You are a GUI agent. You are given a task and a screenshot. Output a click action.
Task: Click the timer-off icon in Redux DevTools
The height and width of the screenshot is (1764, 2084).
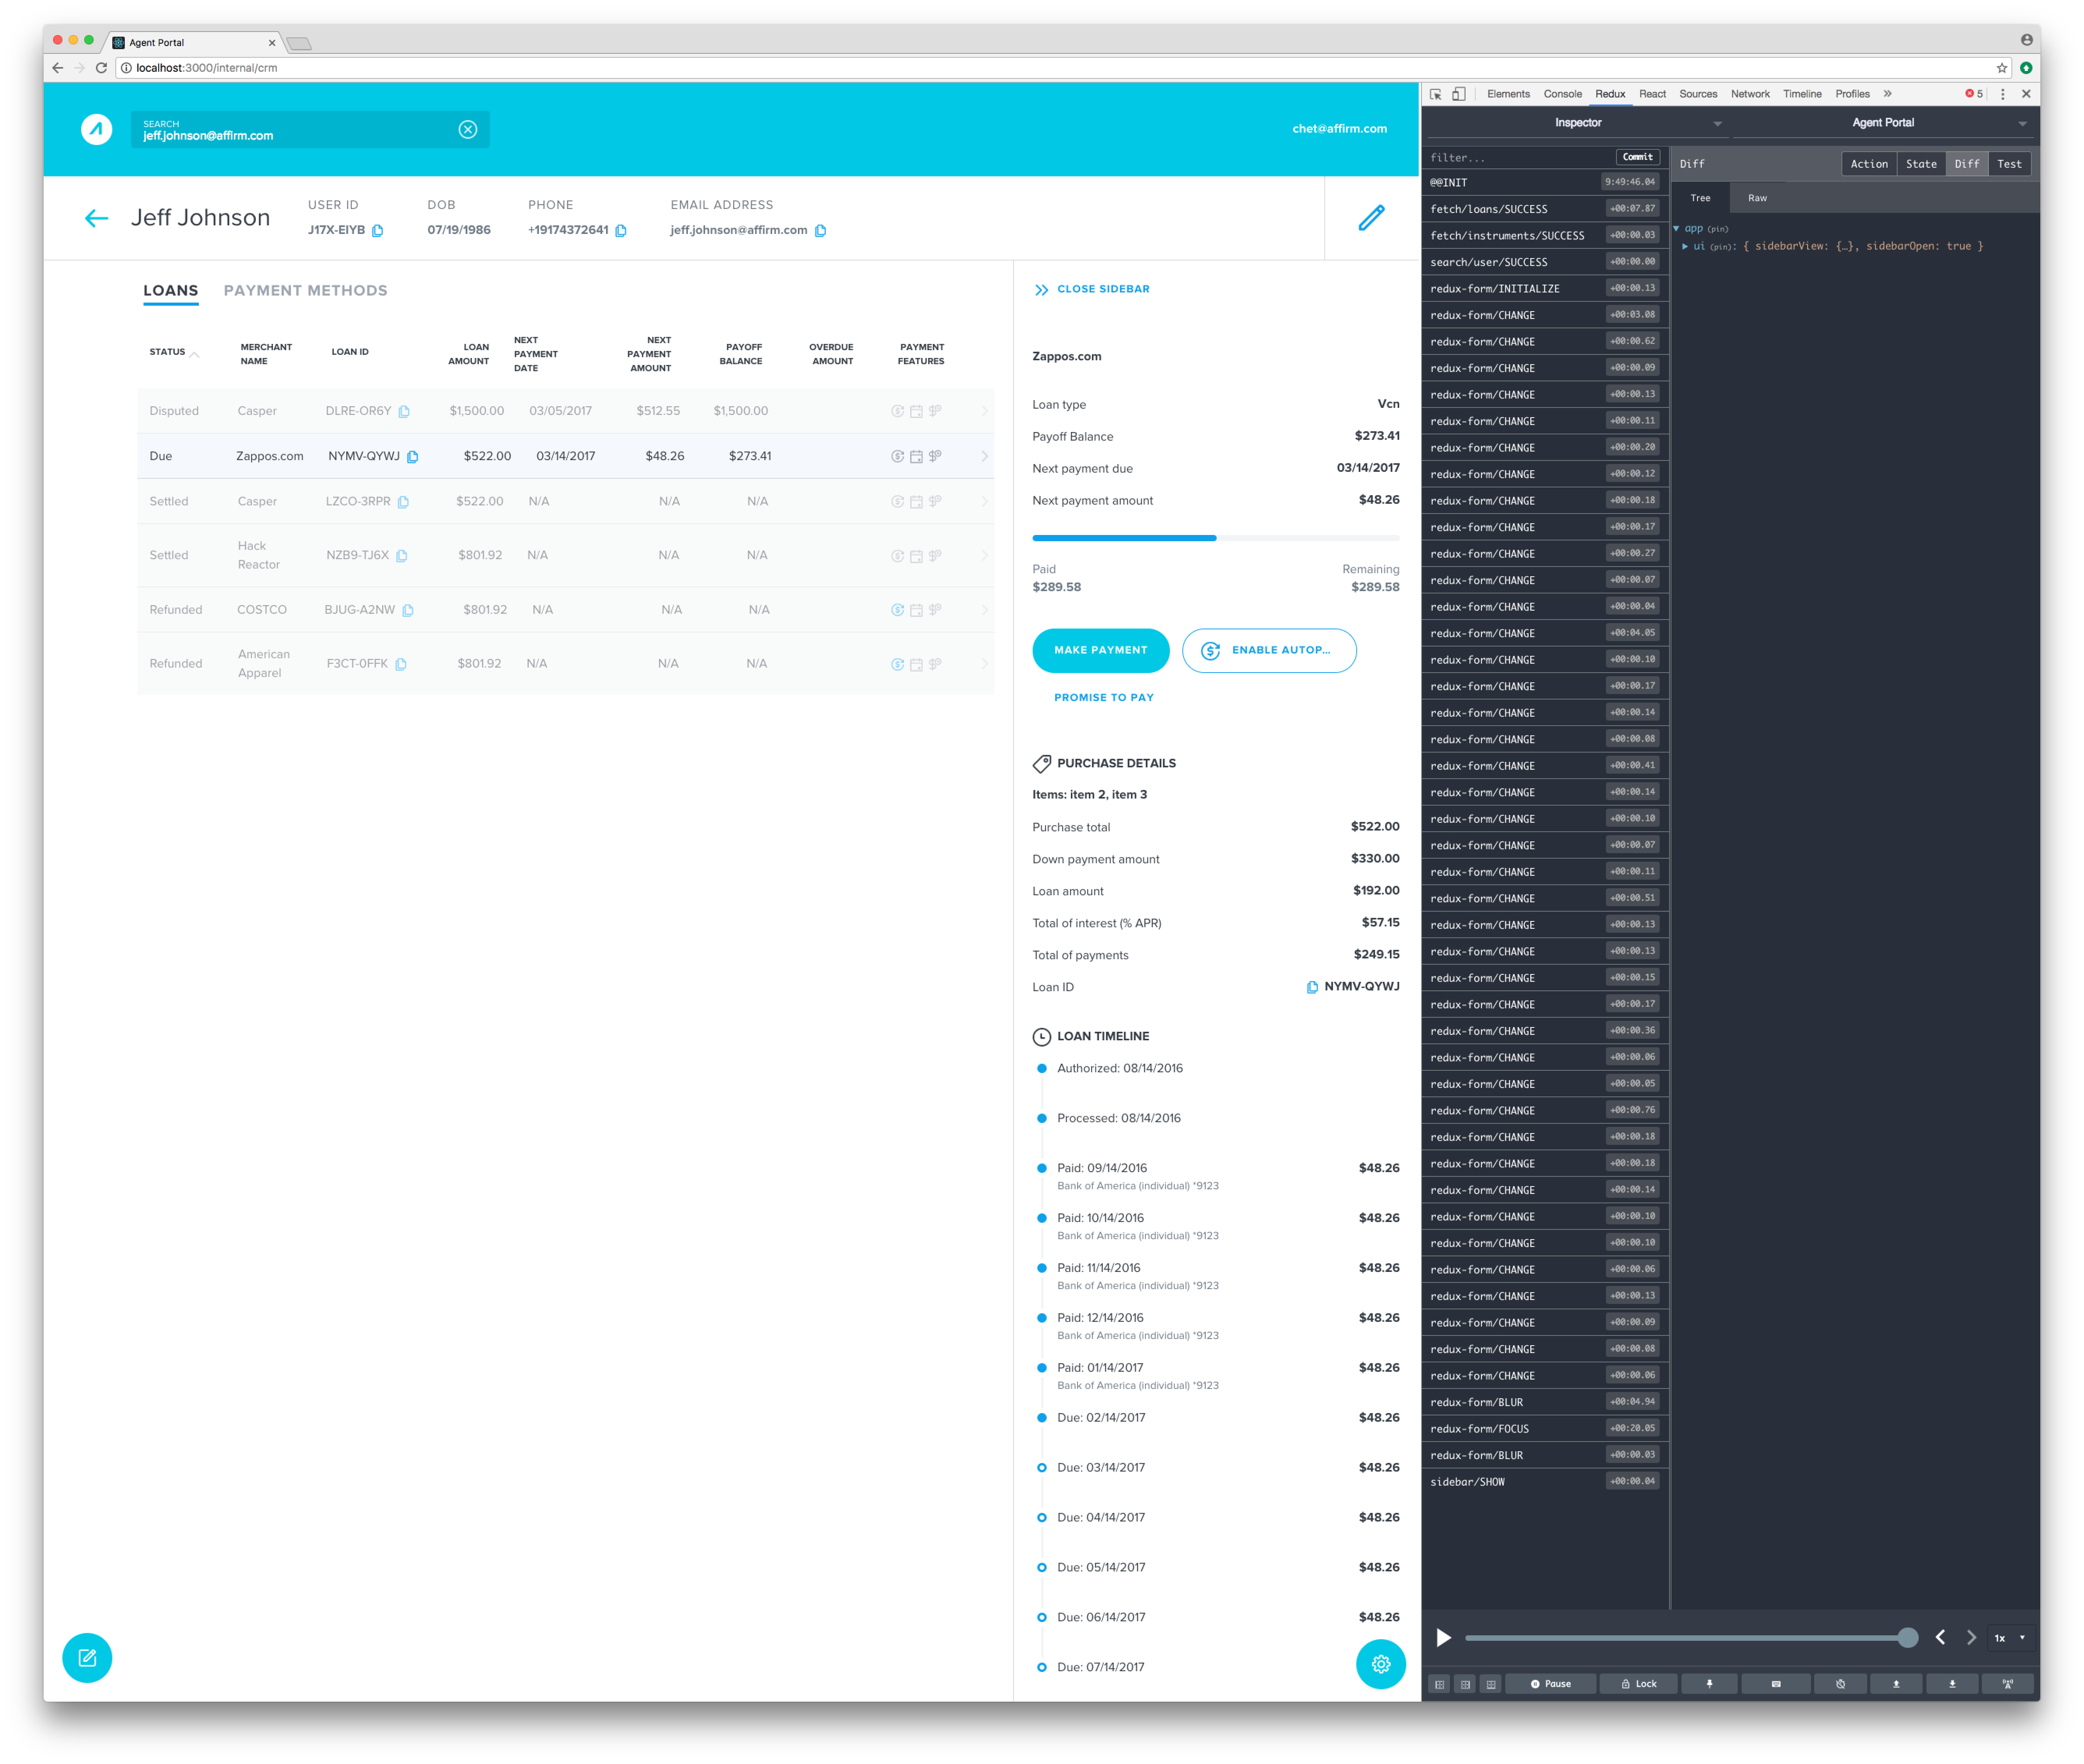click(x=1840, y=1685)
